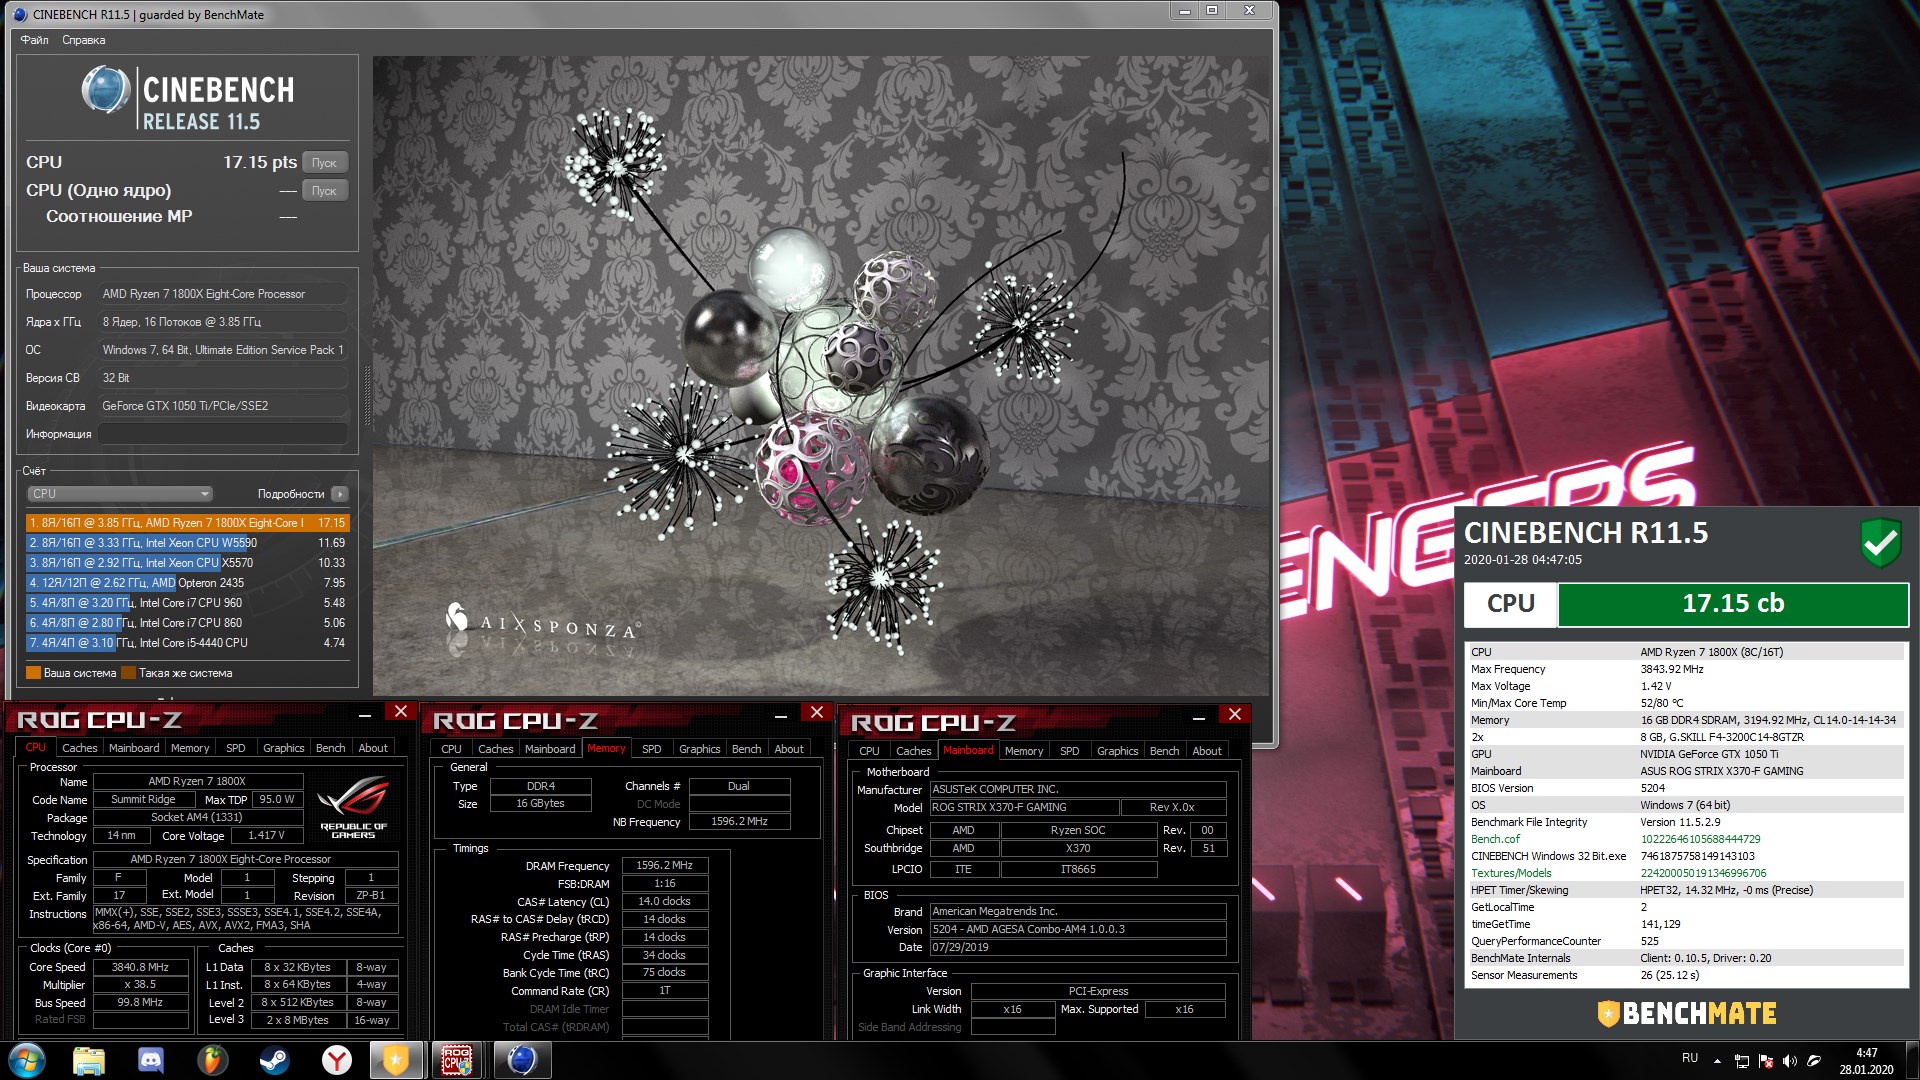
Task: Click the AIXSPONZA logo in render
Action: [542, 622]
